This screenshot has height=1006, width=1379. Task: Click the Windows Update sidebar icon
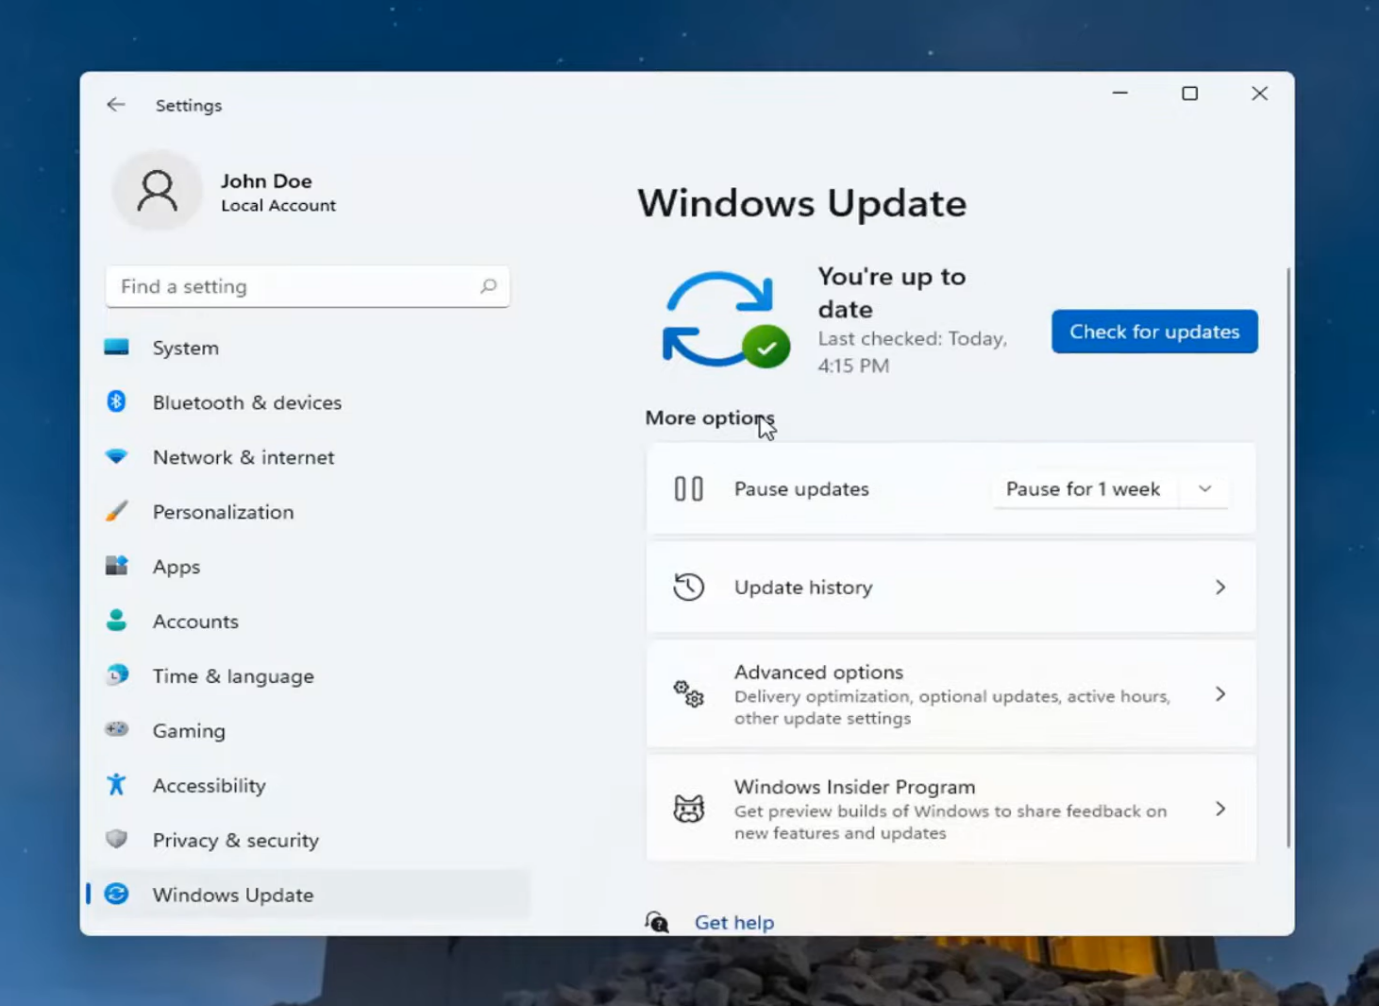point(116,894)
